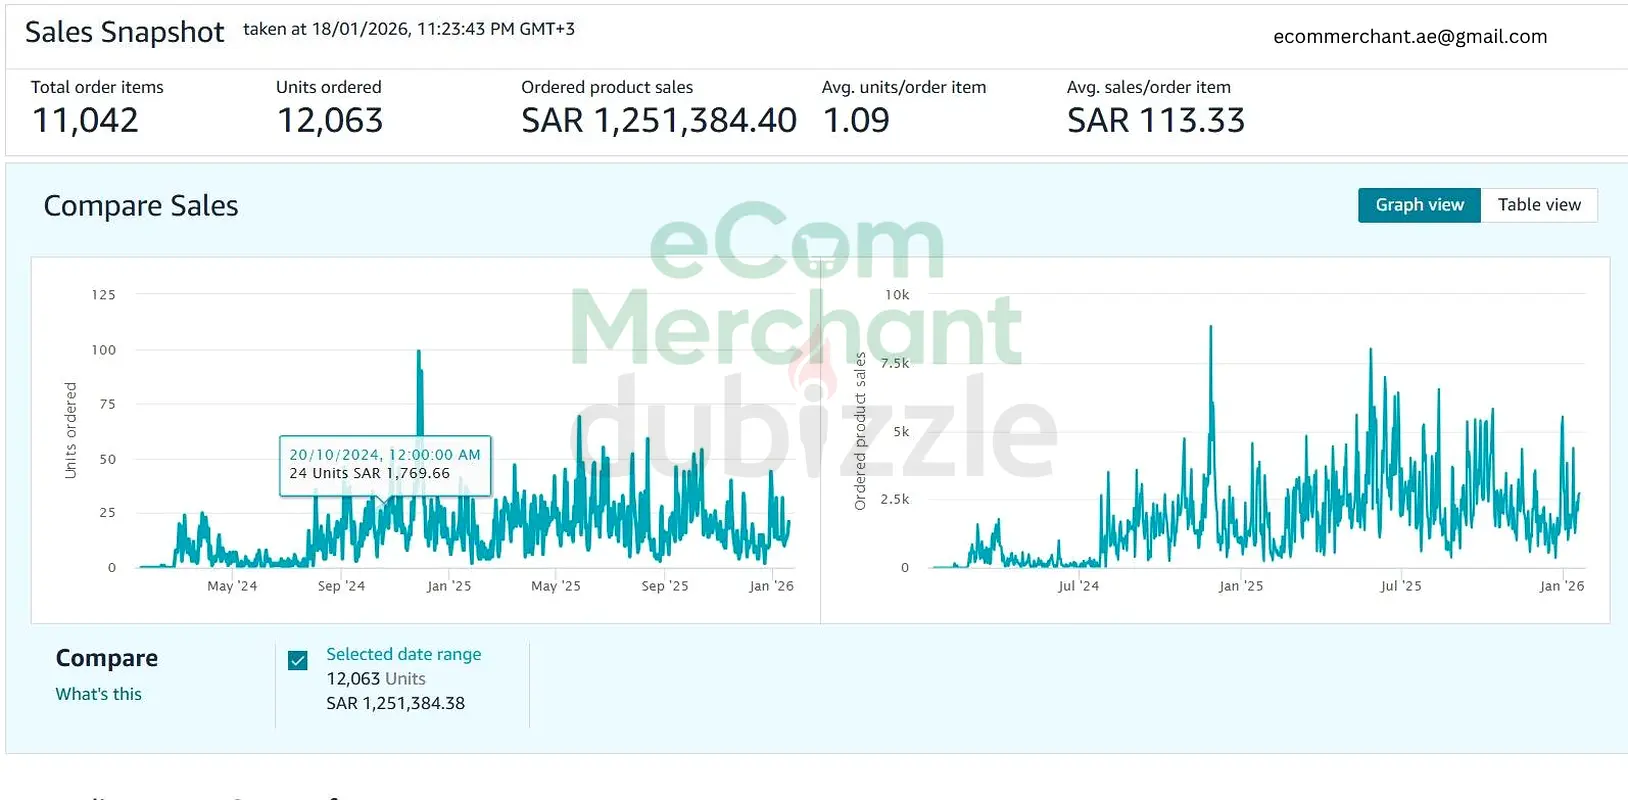This screenshot has height=800, width=1628.
Task: Select the Total order items value 11,042
Action: pos(85,121)
